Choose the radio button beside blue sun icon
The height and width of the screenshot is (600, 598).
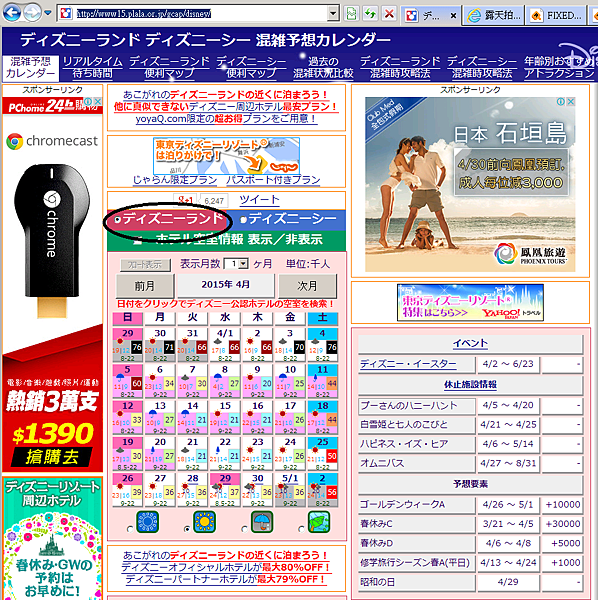[130, 529]
